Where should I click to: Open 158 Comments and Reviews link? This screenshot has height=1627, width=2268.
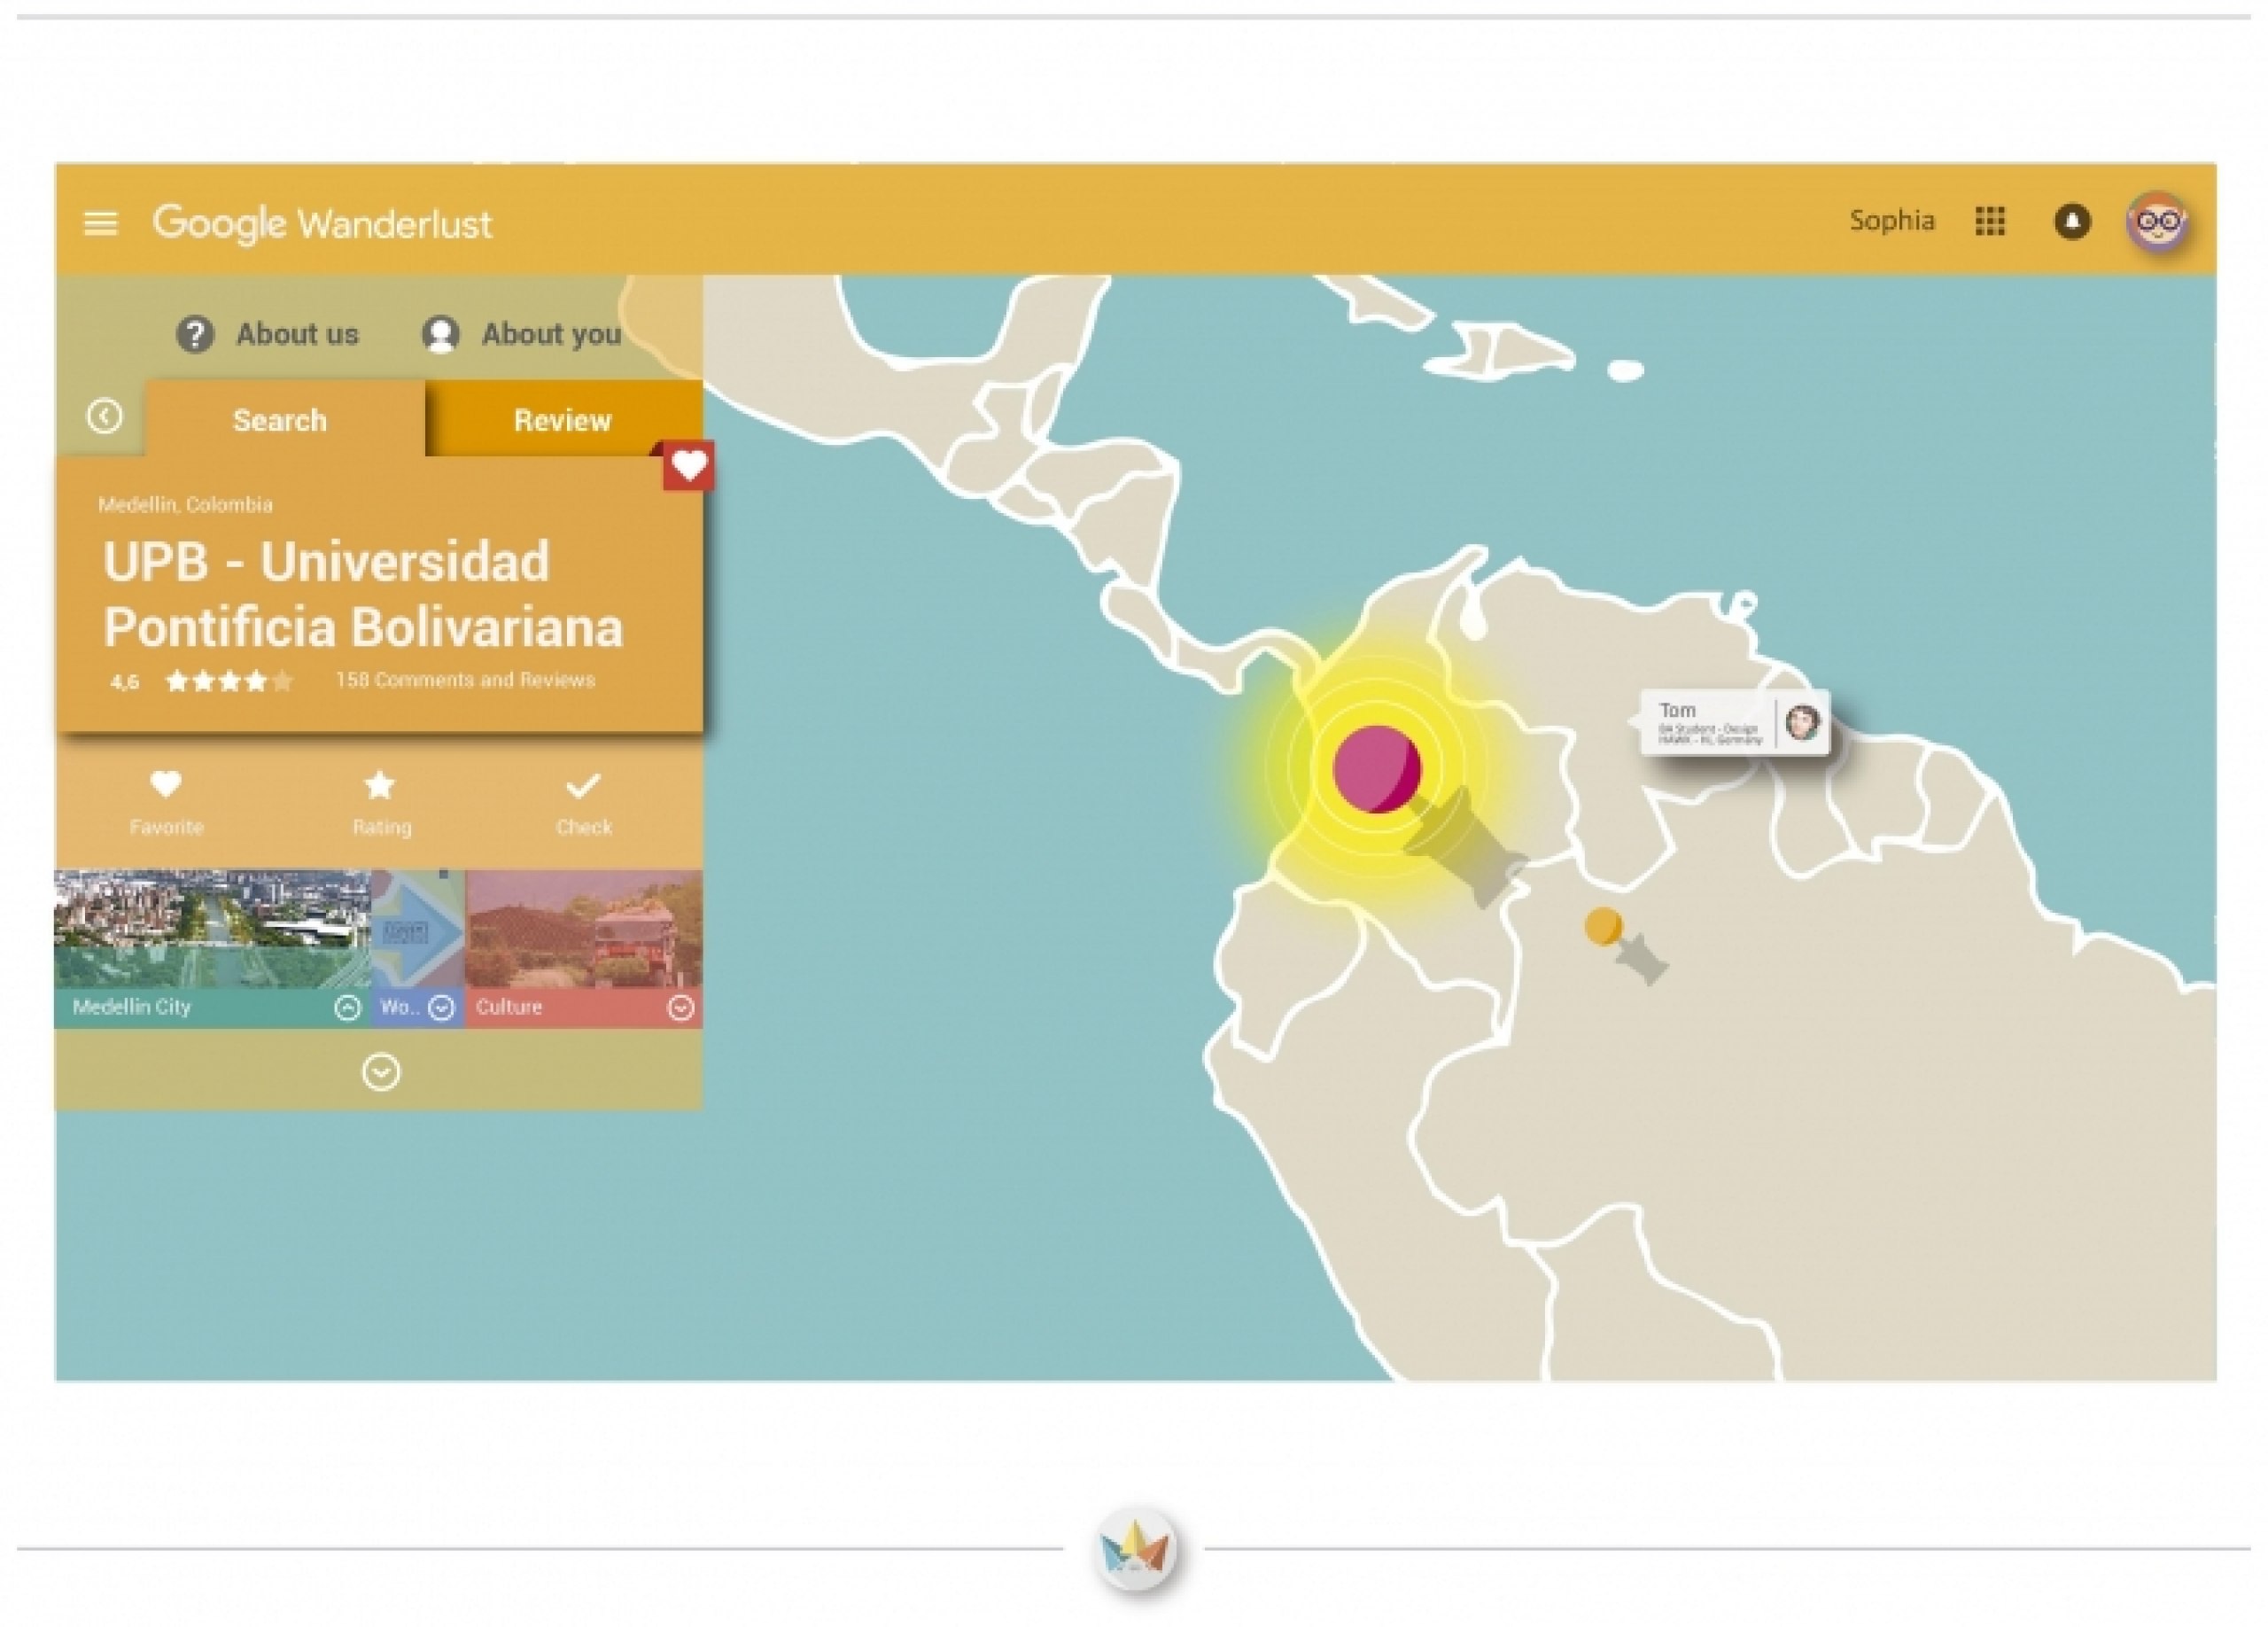tap(465, 680)
